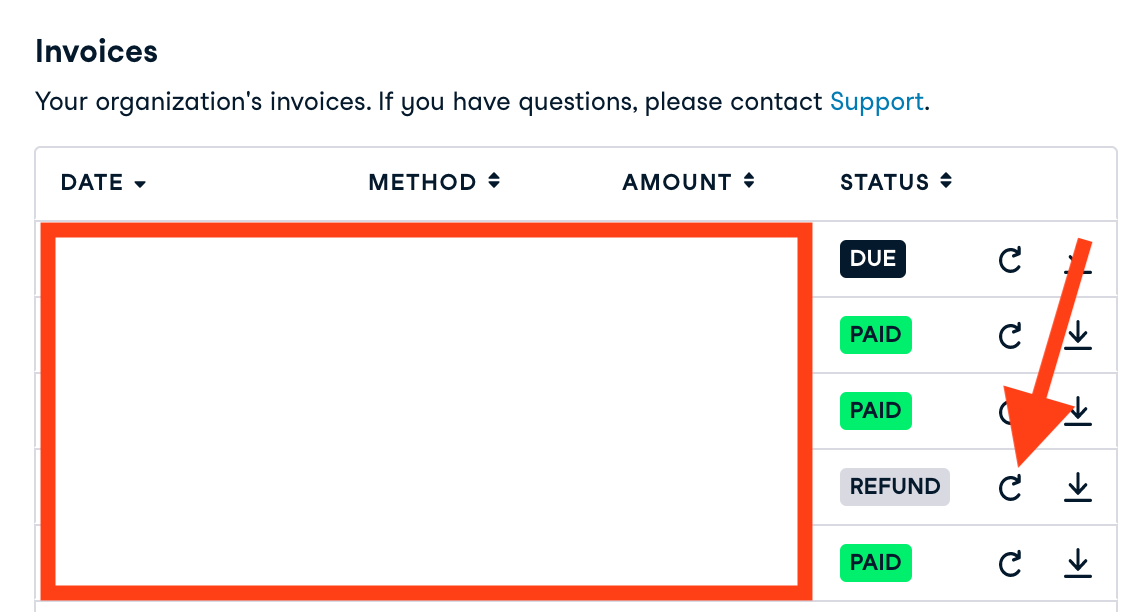Click the REFUND status badge
The height and width of the screenshot is (612, 1144).
(x=894, y=487)
